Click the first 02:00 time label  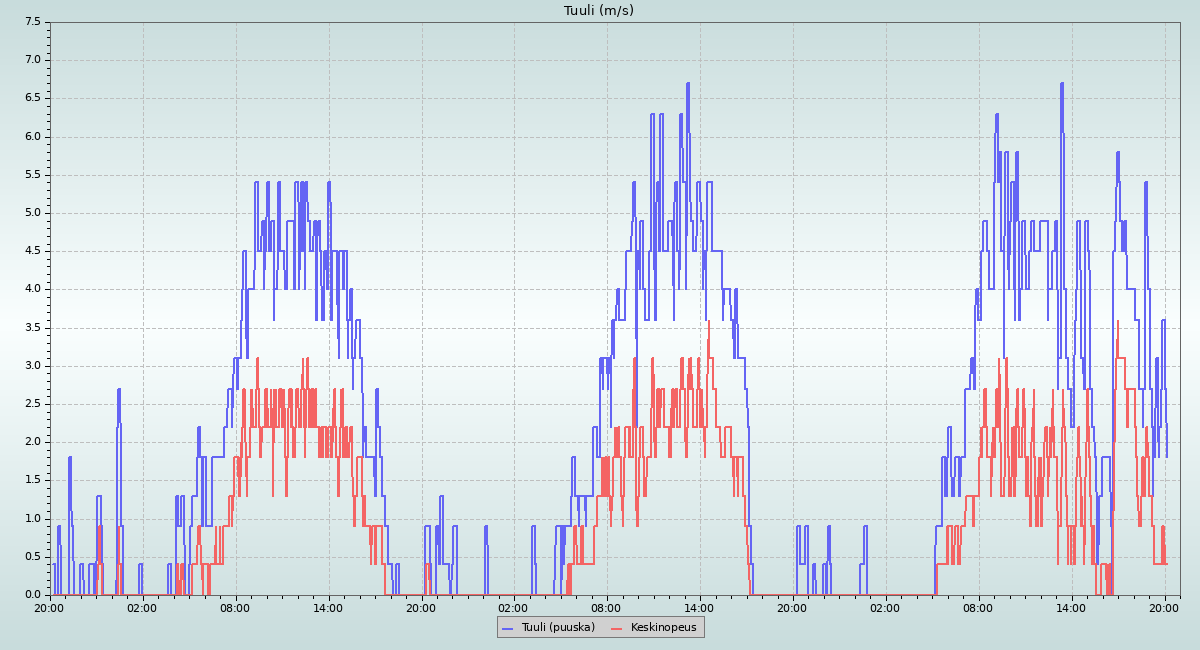pos(142,607)
